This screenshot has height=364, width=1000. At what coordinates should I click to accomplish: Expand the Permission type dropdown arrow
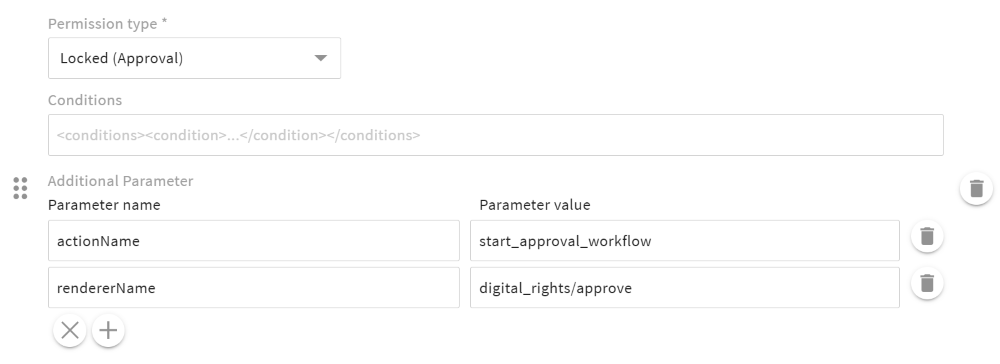pyautogui.click(x=321, y=58)
